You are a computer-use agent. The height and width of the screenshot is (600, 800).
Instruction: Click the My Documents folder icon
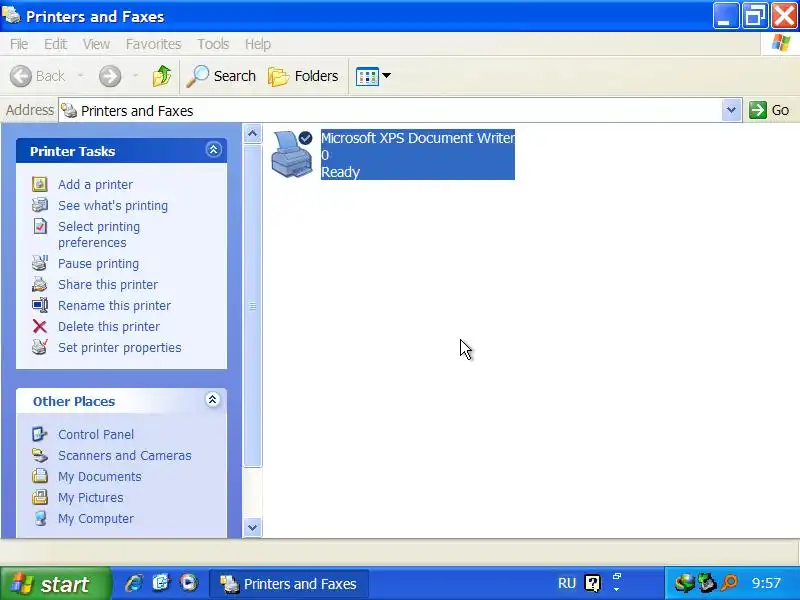click(x=40, y=476)
